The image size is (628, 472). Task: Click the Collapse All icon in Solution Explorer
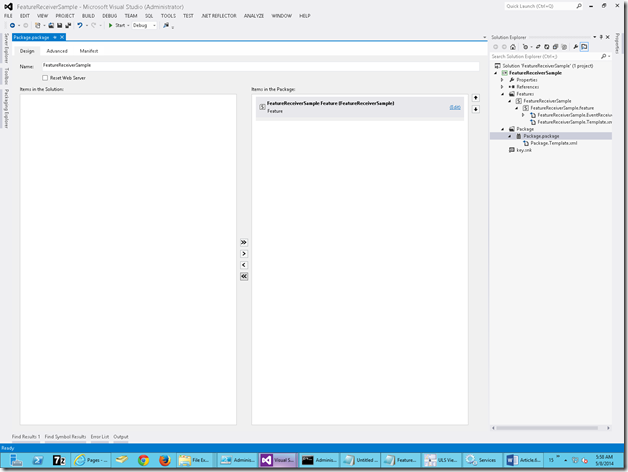[x=555, y=47]
